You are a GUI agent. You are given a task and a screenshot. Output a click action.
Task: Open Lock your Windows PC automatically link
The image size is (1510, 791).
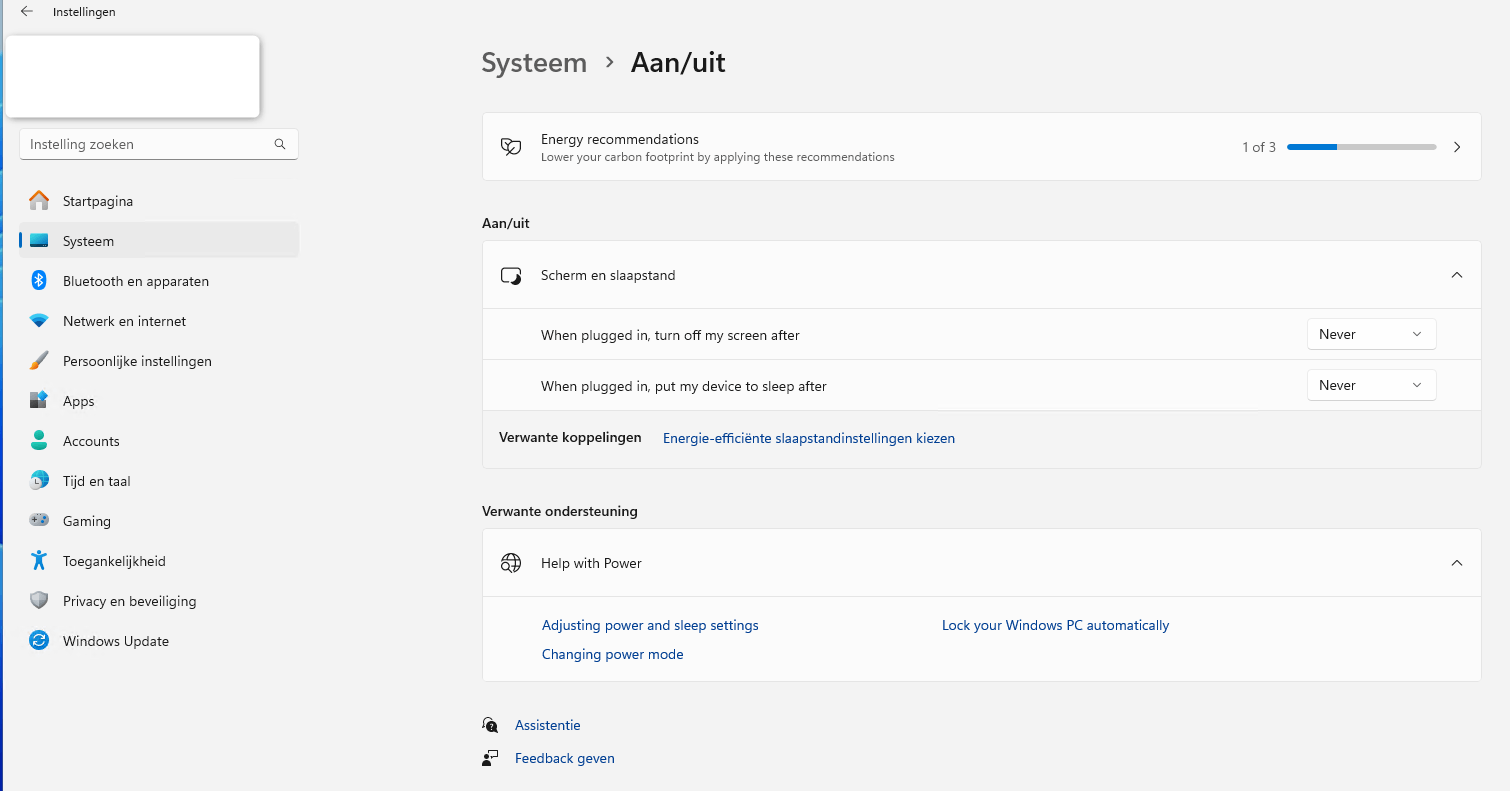click(1055, 625)
